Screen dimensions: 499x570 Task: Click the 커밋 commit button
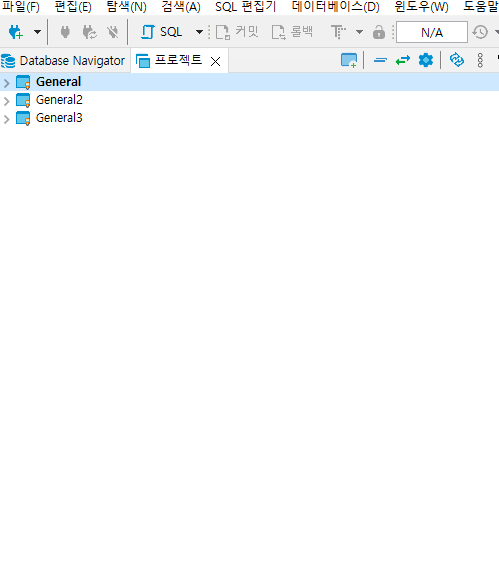click(237, 32)
